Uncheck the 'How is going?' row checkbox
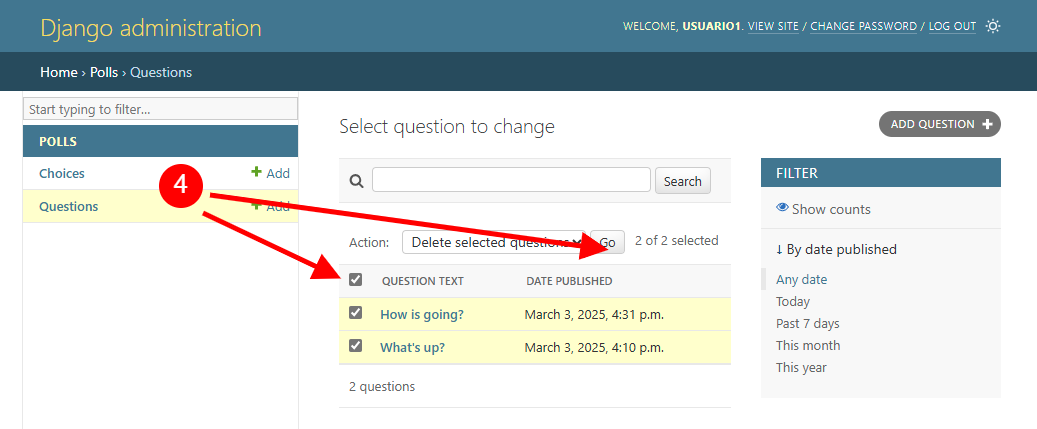 pos(356,313)
